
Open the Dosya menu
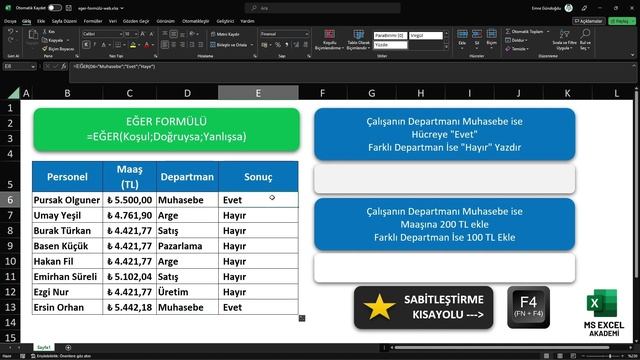point(10,21)
